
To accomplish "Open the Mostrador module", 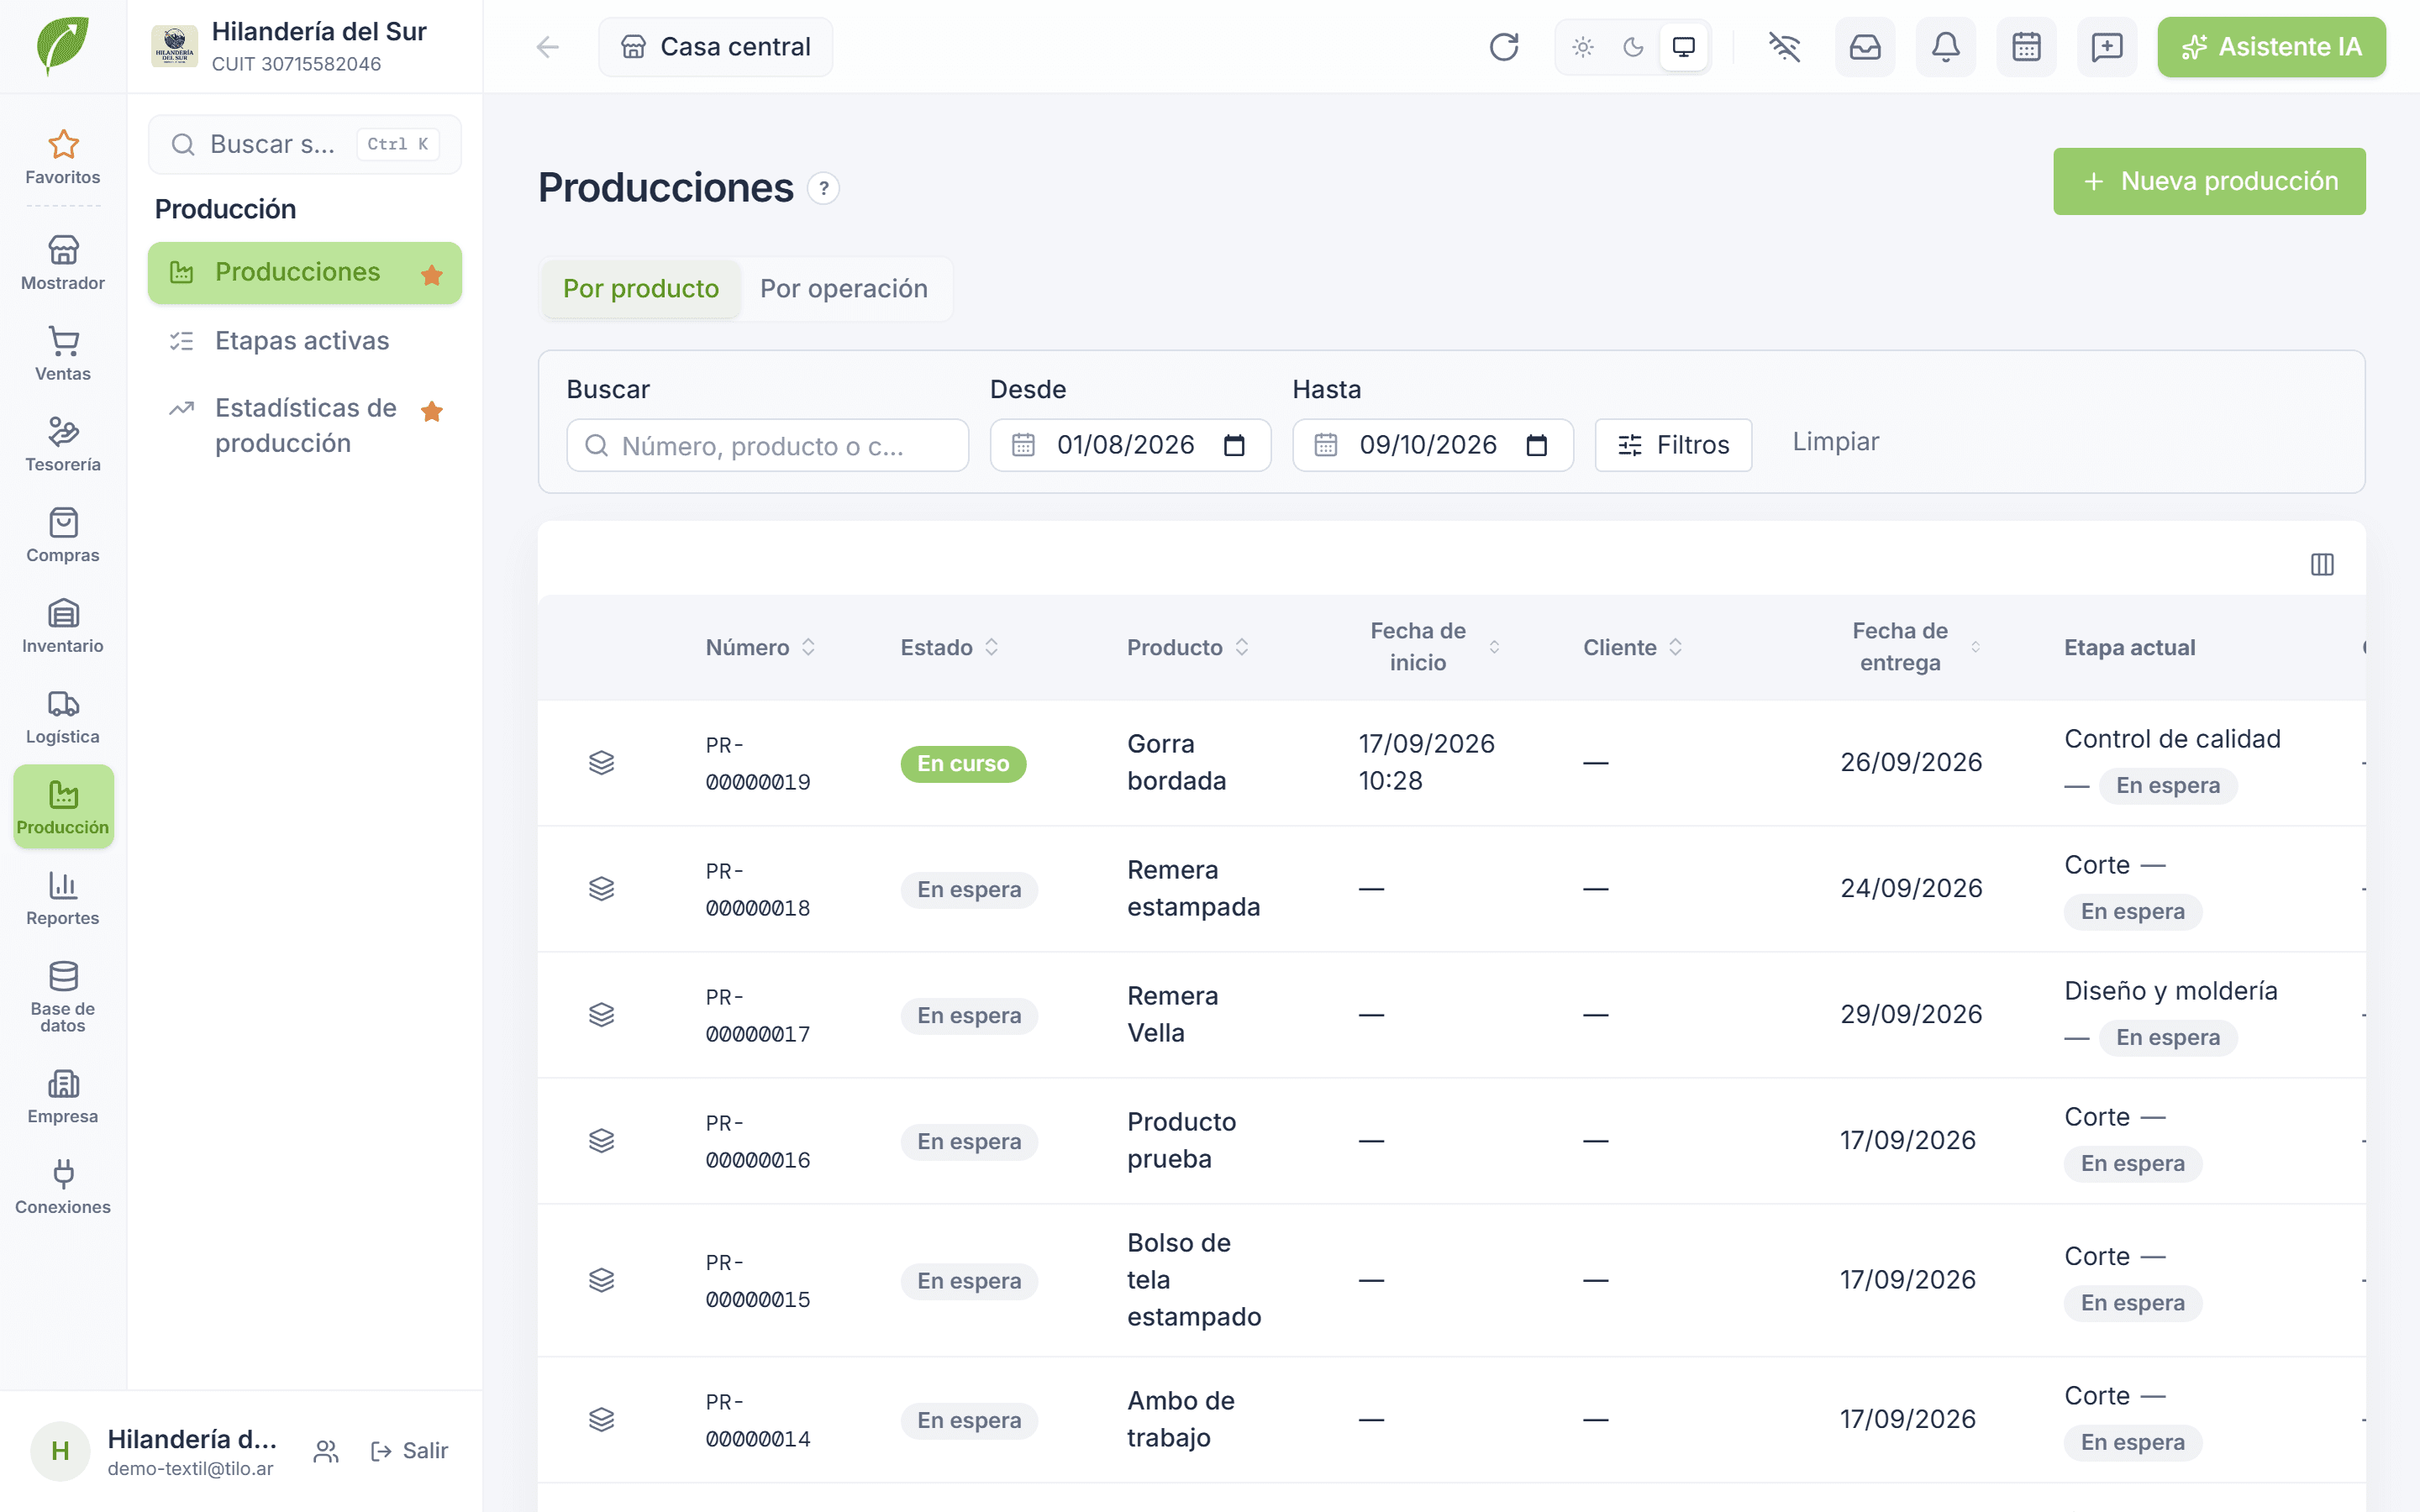I will pyautogui.click(x=63, y=262).
